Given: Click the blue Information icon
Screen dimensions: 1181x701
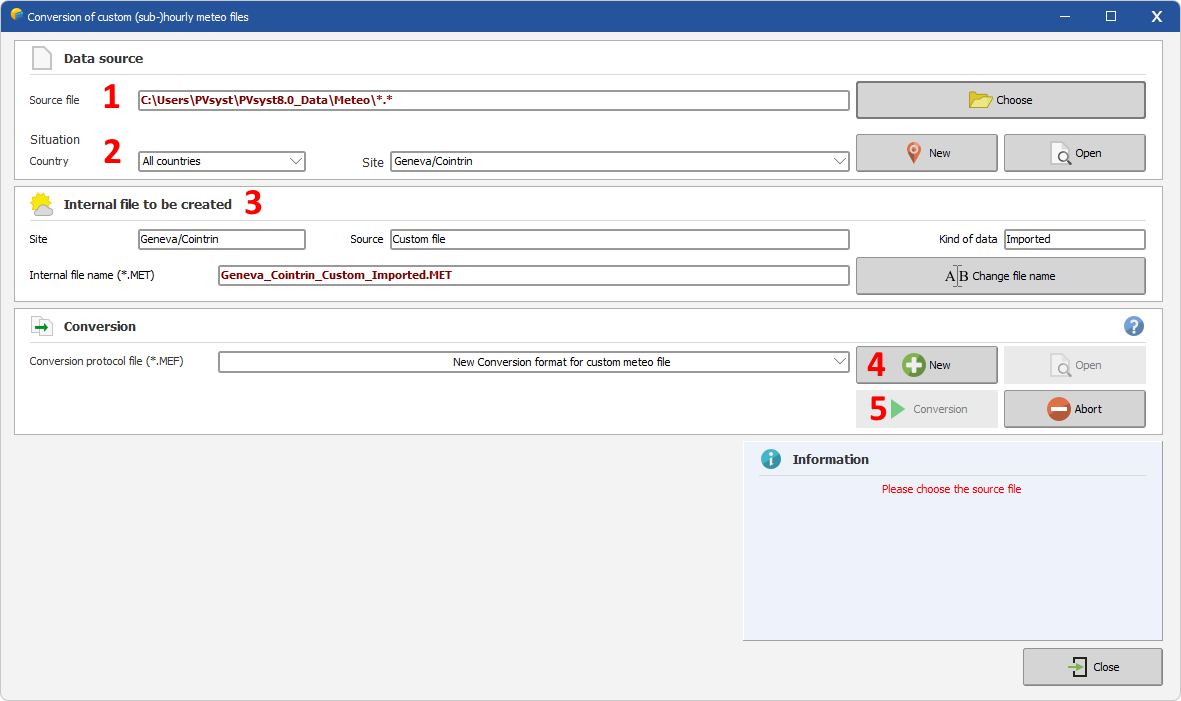Looking at the screenshot, I should tap(771, 459).
